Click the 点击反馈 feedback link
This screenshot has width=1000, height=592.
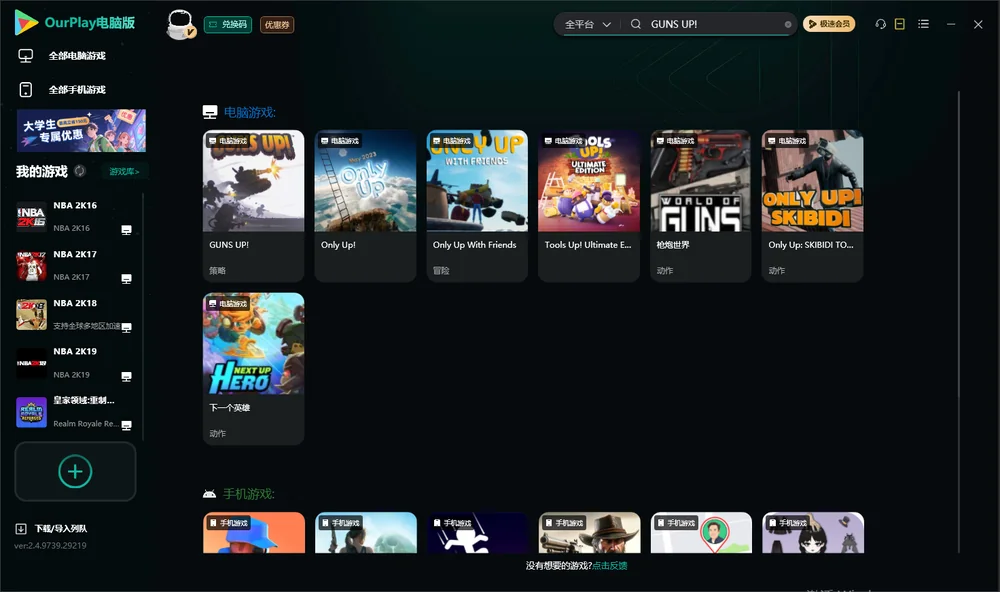pos(610,566)
